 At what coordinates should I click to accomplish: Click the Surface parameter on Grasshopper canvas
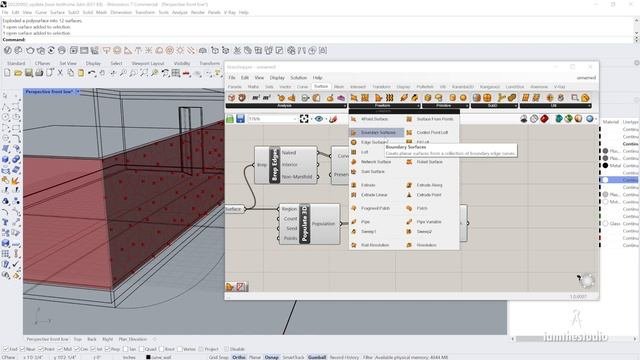pos(234,209)
